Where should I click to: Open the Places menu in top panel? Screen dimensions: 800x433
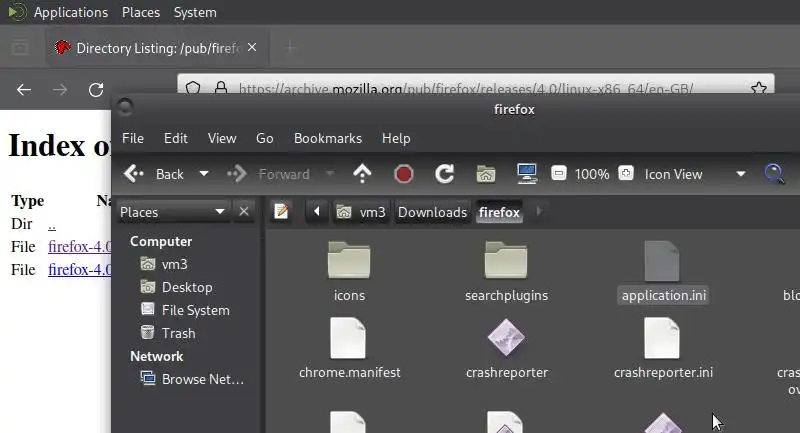pos(141,12)
